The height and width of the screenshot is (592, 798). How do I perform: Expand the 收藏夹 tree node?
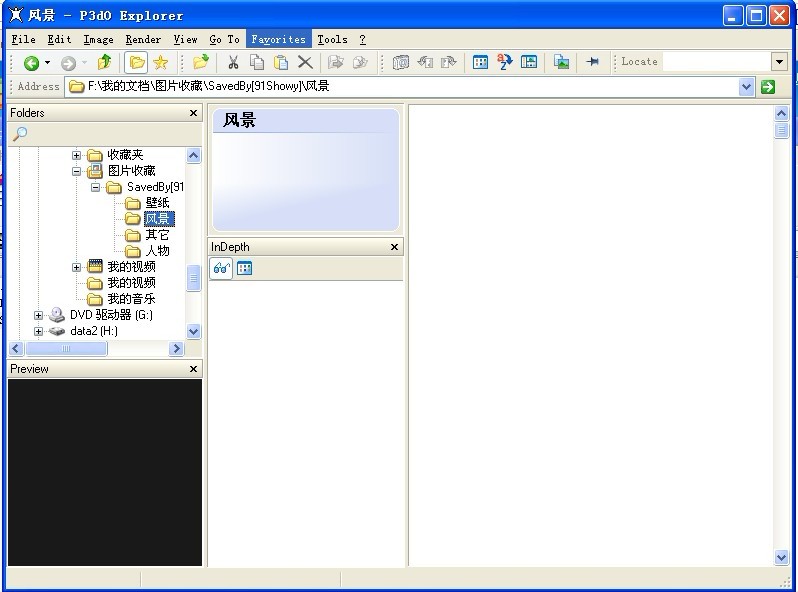(x=76, y=155)
